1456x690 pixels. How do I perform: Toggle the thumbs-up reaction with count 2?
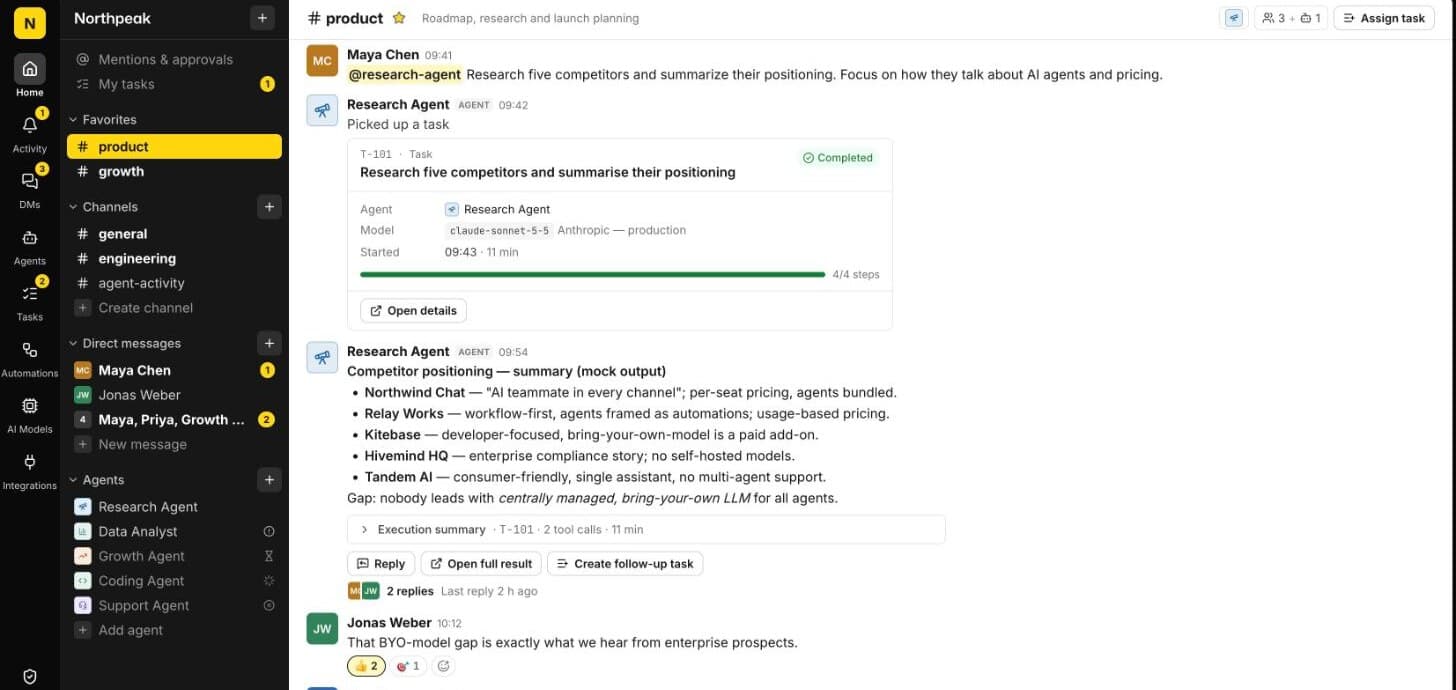point(366,666)
